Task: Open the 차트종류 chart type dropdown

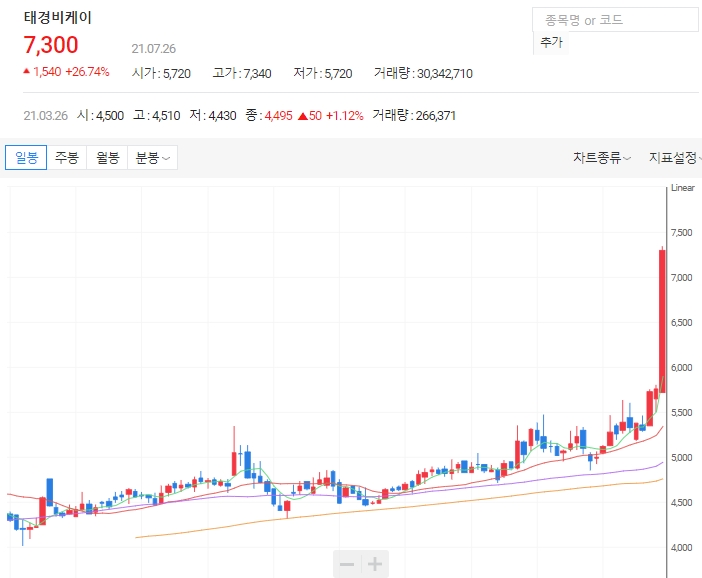Action: pyautogui.click(x=602, y=158)
